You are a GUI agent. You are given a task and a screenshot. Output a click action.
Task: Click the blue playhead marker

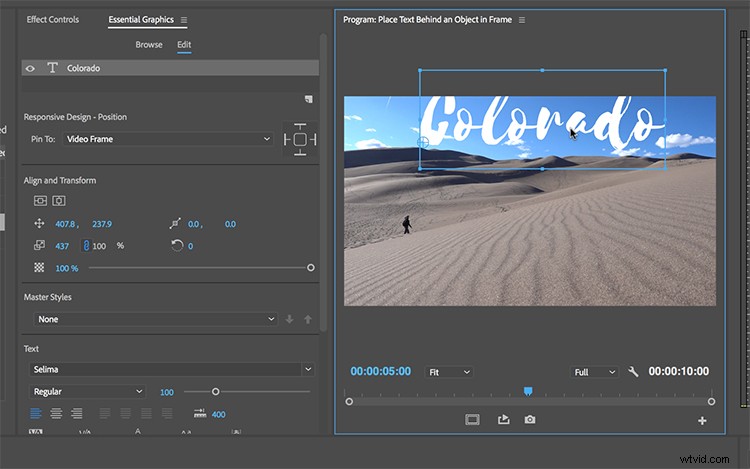click(528, 392)
